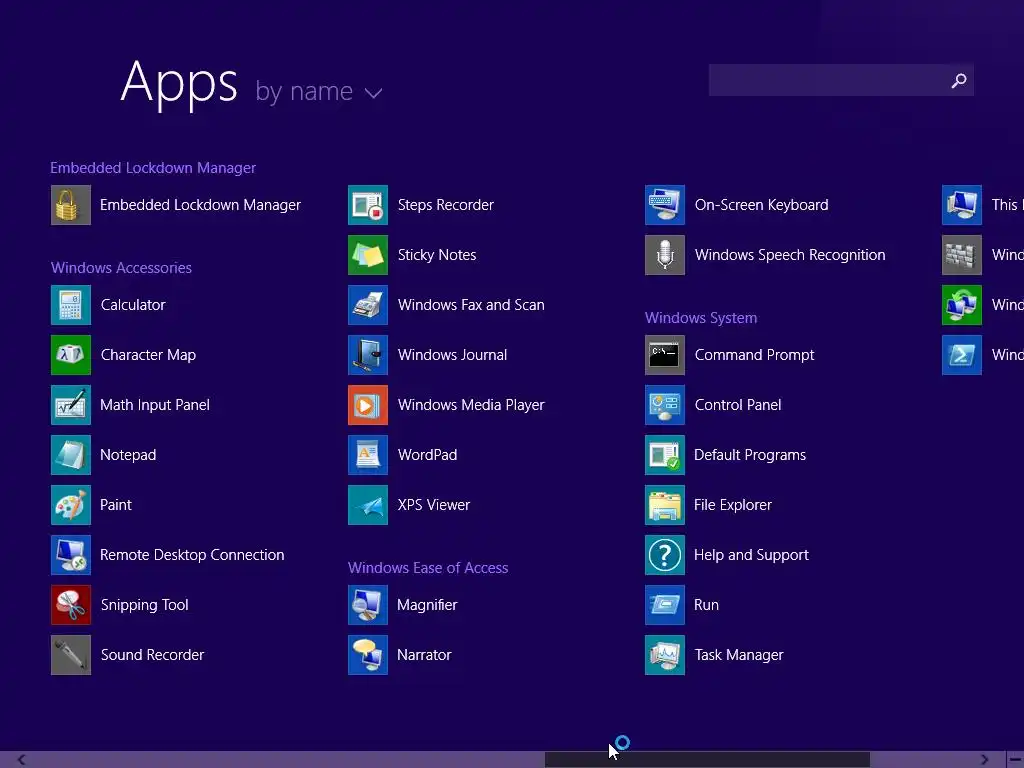Click the scrollbar right arrow
Viewport: 1024px width, 768px height.
[984, 760]
